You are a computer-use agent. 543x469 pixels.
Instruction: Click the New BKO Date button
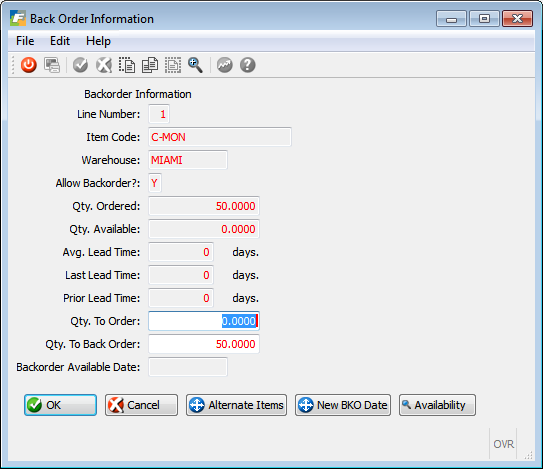tap(343, 405)
